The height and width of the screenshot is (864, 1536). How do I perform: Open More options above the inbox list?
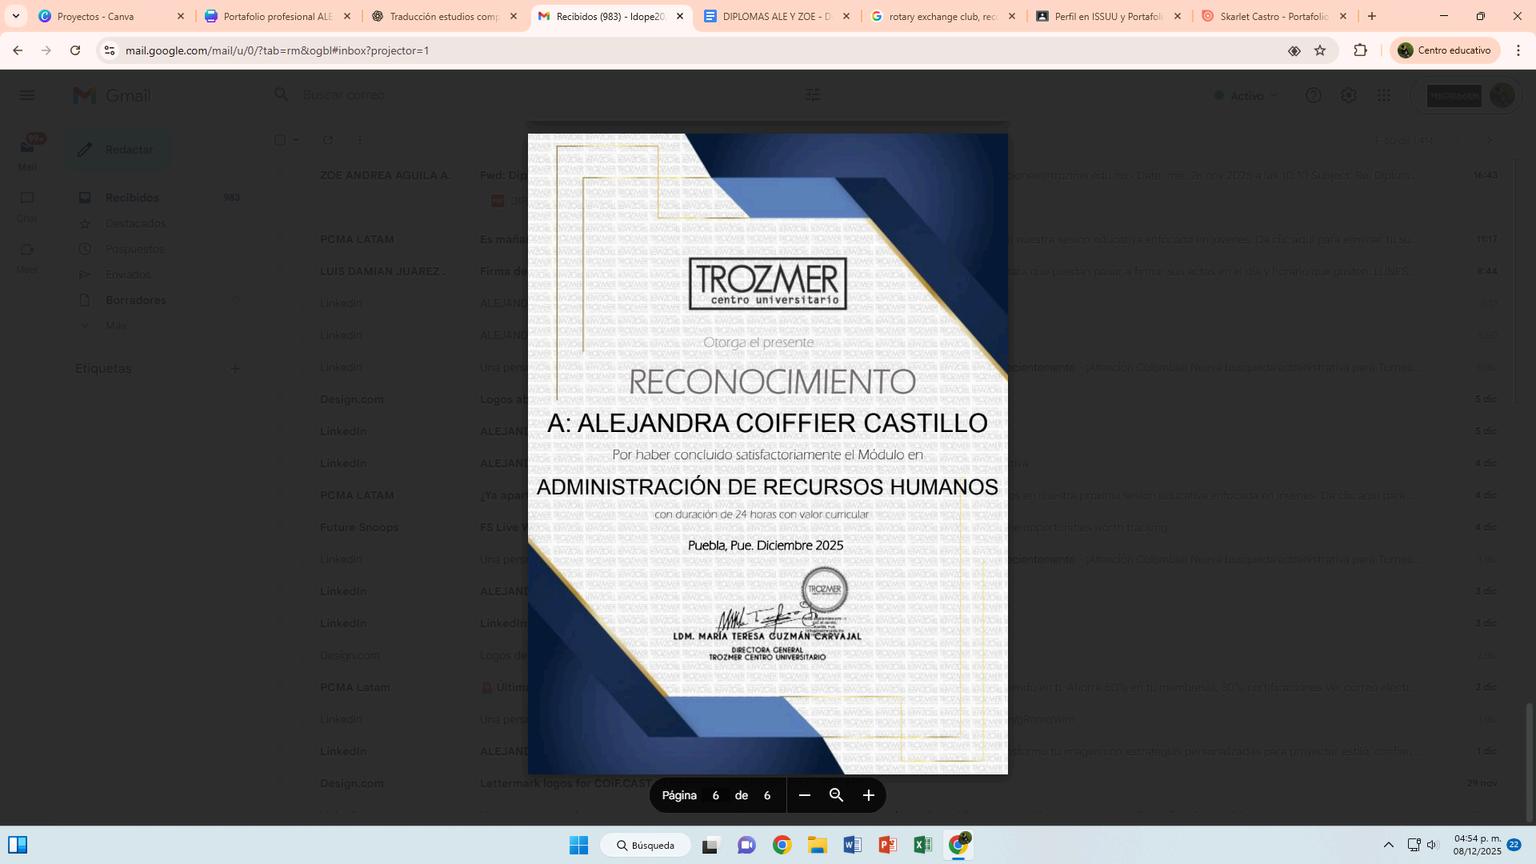(360, 140)
